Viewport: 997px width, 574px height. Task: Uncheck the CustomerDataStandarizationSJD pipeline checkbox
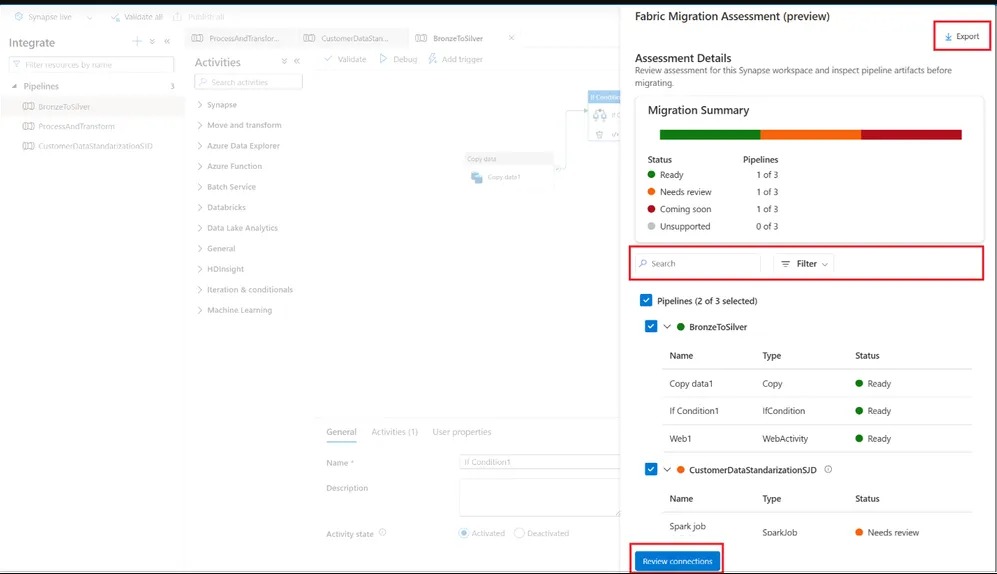650,469
